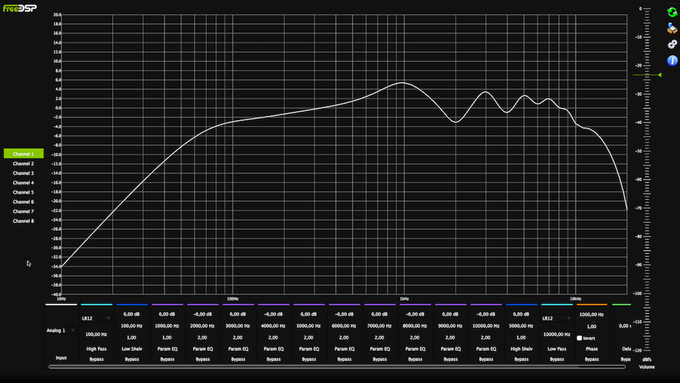Open the High Pass LR12 type dropdown
This screenshot has width=680, height=383.
(96, 318)
